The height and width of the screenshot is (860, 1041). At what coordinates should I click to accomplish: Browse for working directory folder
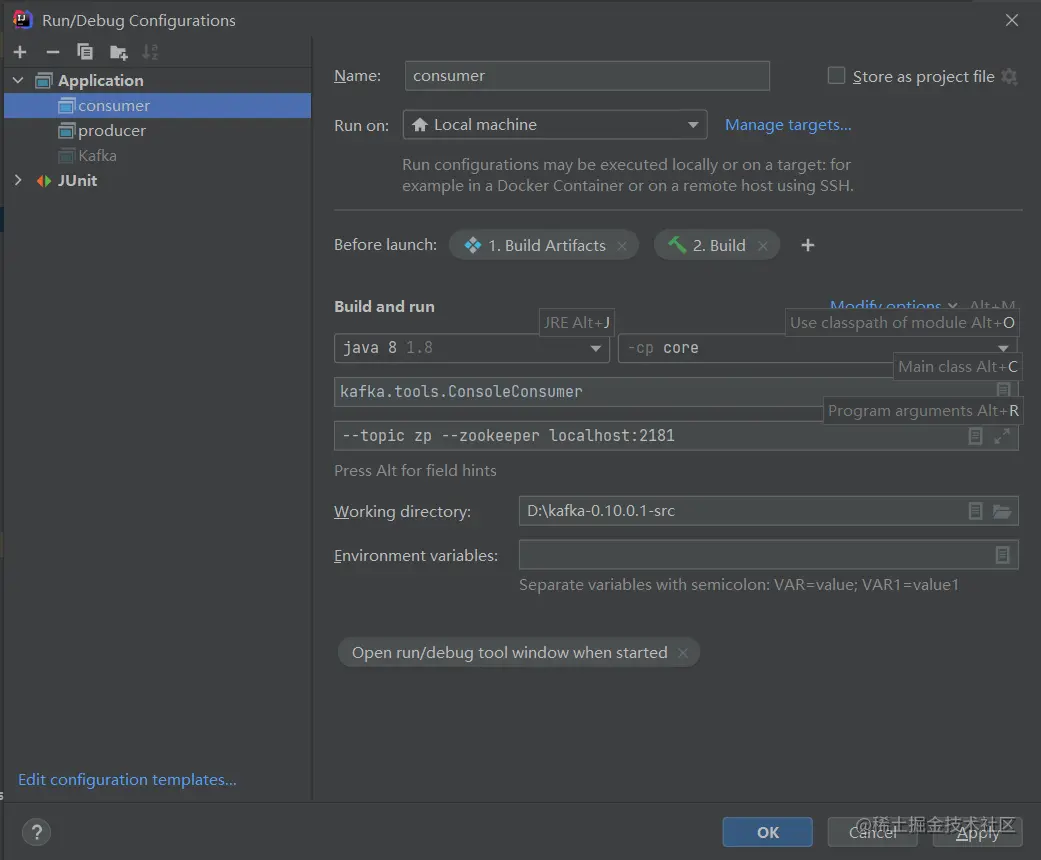1002,511
